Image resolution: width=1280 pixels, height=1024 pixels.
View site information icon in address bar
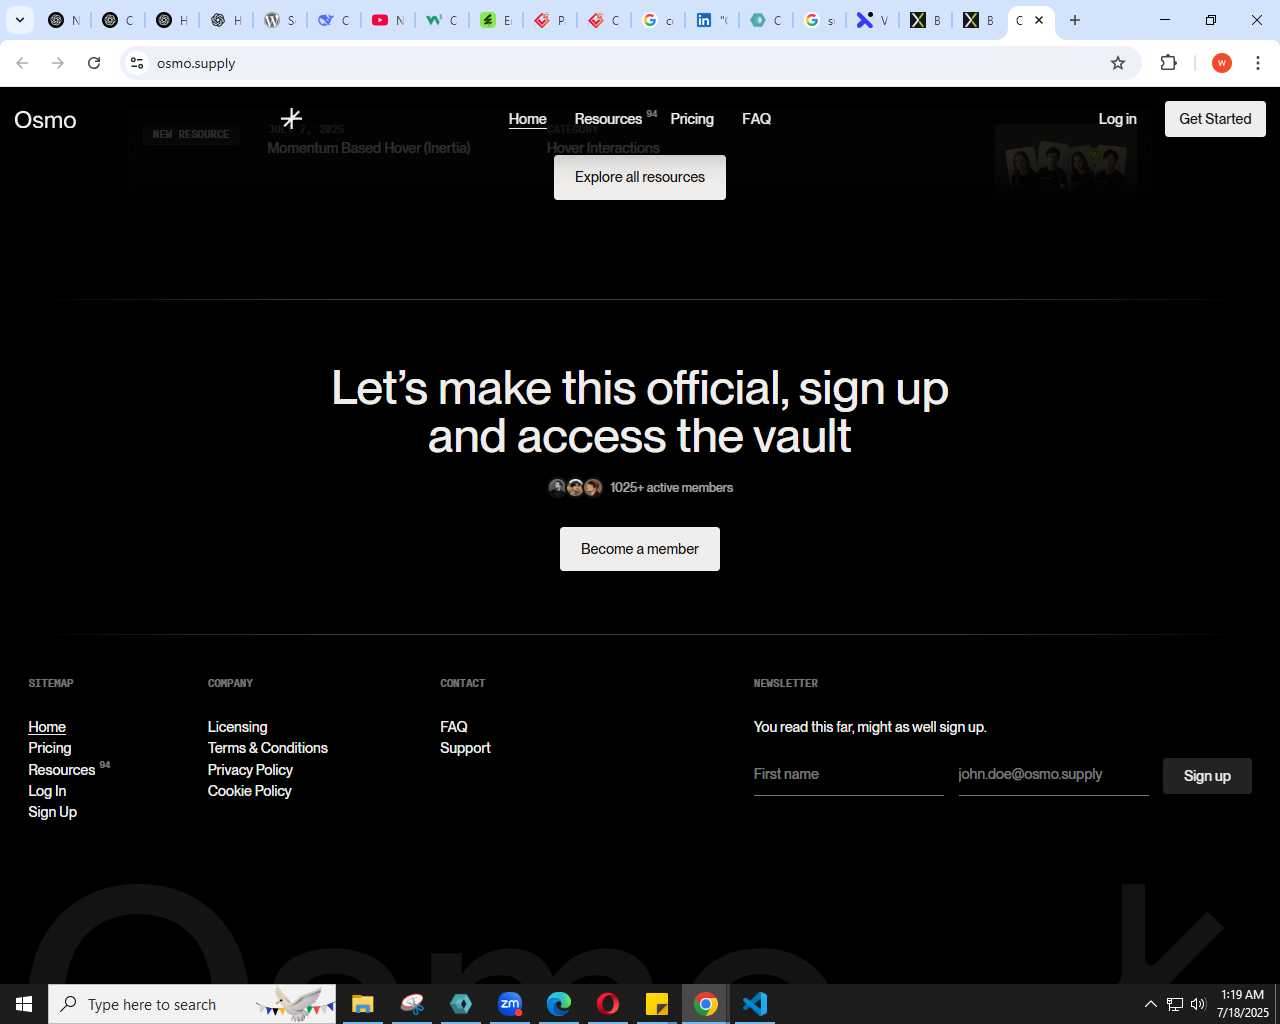click(x=137, y=63)
